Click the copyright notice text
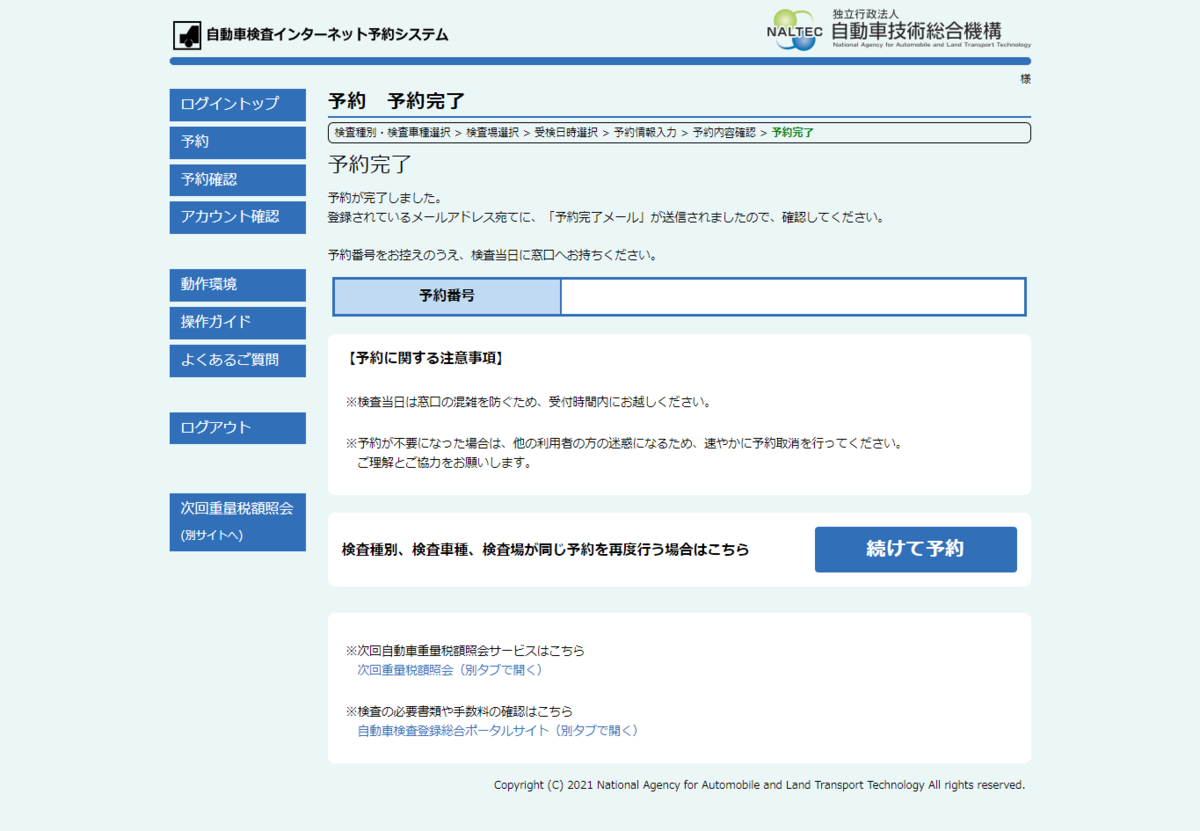This screenshot has width=1200, height=831. [759, 785]
